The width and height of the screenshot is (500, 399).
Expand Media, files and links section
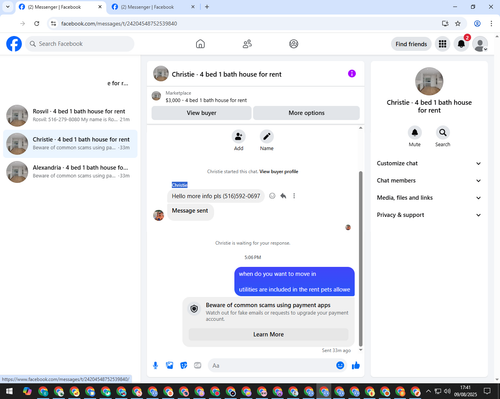pyautogui.click(x=429, y=198)
